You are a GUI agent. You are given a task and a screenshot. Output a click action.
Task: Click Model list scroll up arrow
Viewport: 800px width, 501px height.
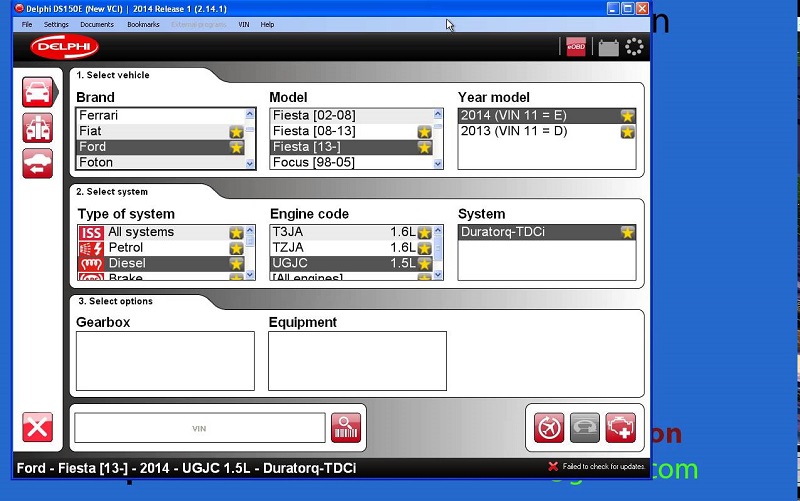point(438,114)
